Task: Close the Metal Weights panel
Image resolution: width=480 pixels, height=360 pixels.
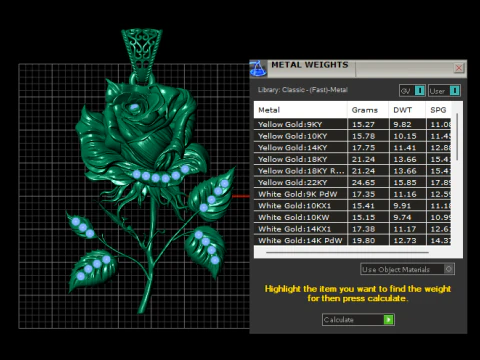Action: (459, 68)
